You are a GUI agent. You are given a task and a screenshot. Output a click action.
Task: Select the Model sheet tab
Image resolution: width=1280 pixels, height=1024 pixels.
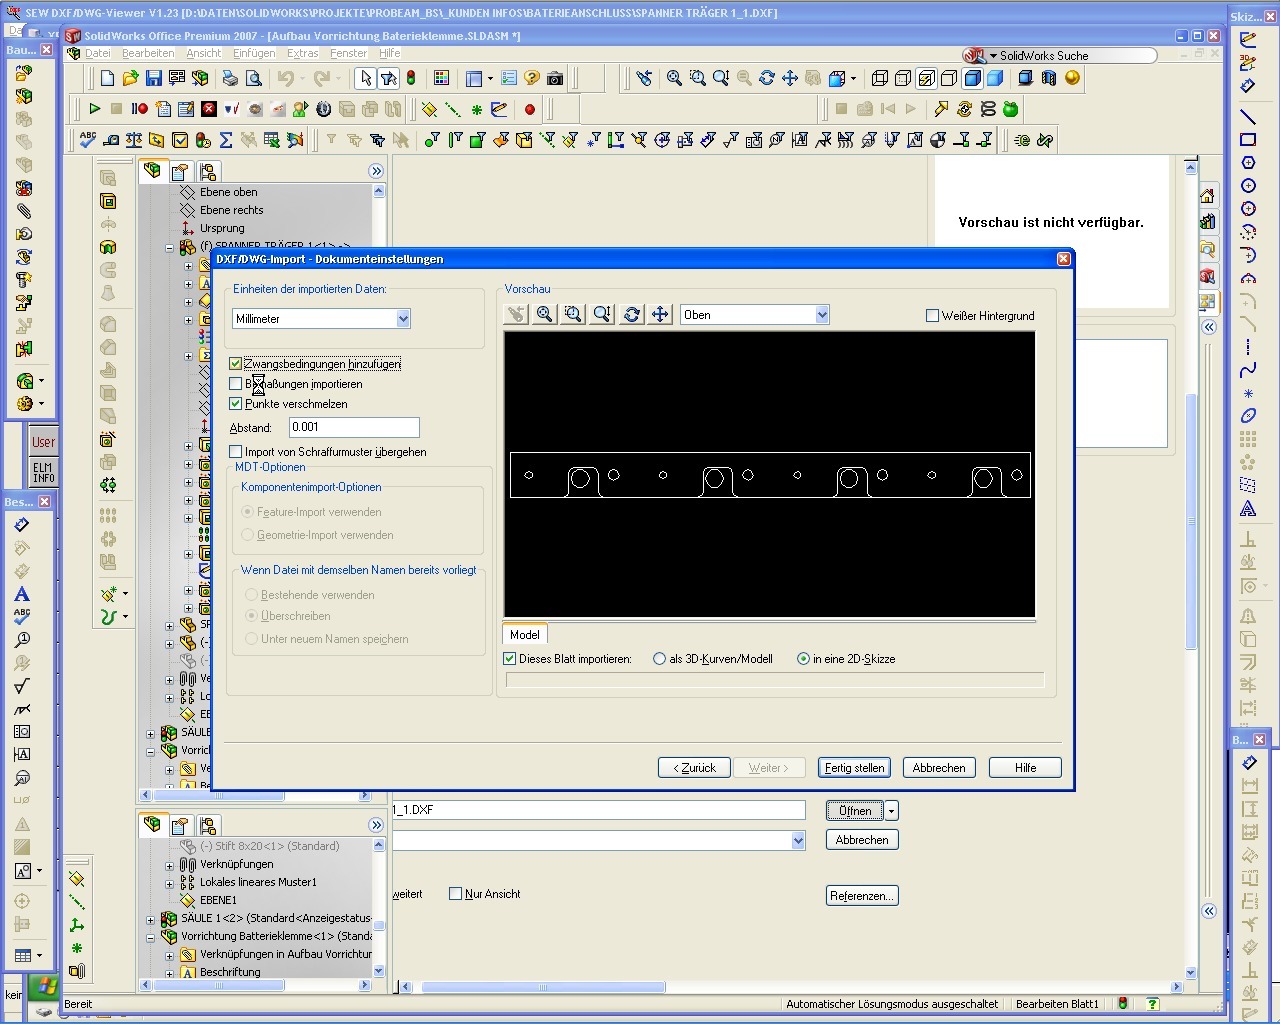[524, 635]
